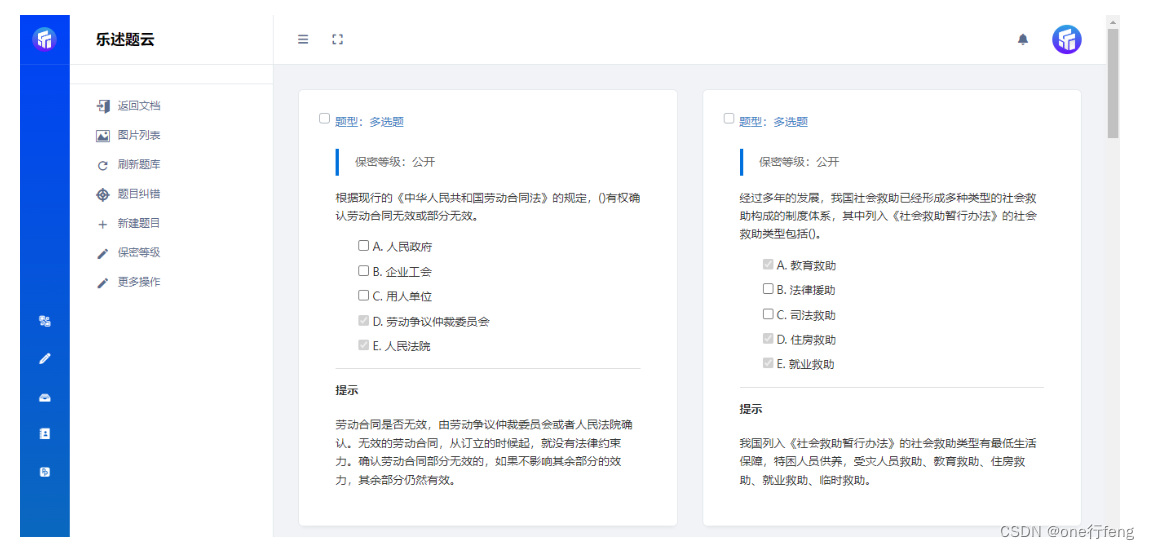Image resolution: width=1149 pixels, height=550 pixels.
Task: Click the 图片列表 image icon
Action: click(x=103, y=135)
